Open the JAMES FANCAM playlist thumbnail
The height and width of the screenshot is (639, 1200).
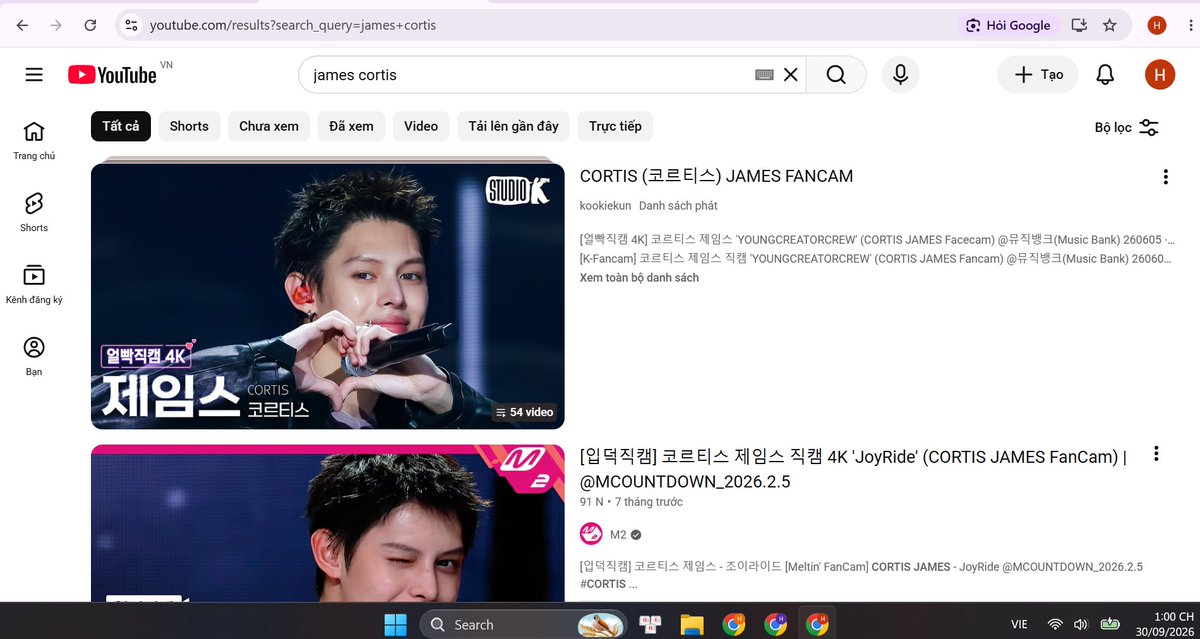coord(328,296)
